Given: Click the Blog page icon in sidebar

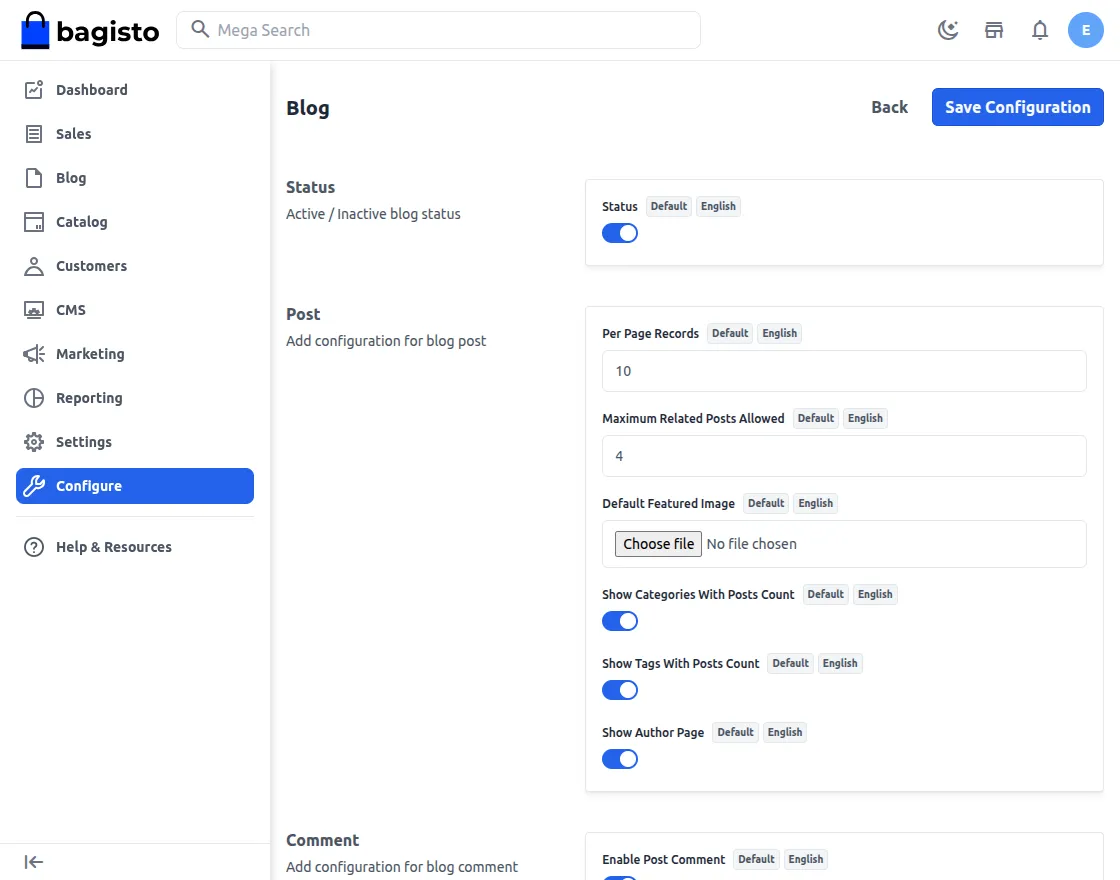Looking at the screenshot, I should (x=34, y=178).
